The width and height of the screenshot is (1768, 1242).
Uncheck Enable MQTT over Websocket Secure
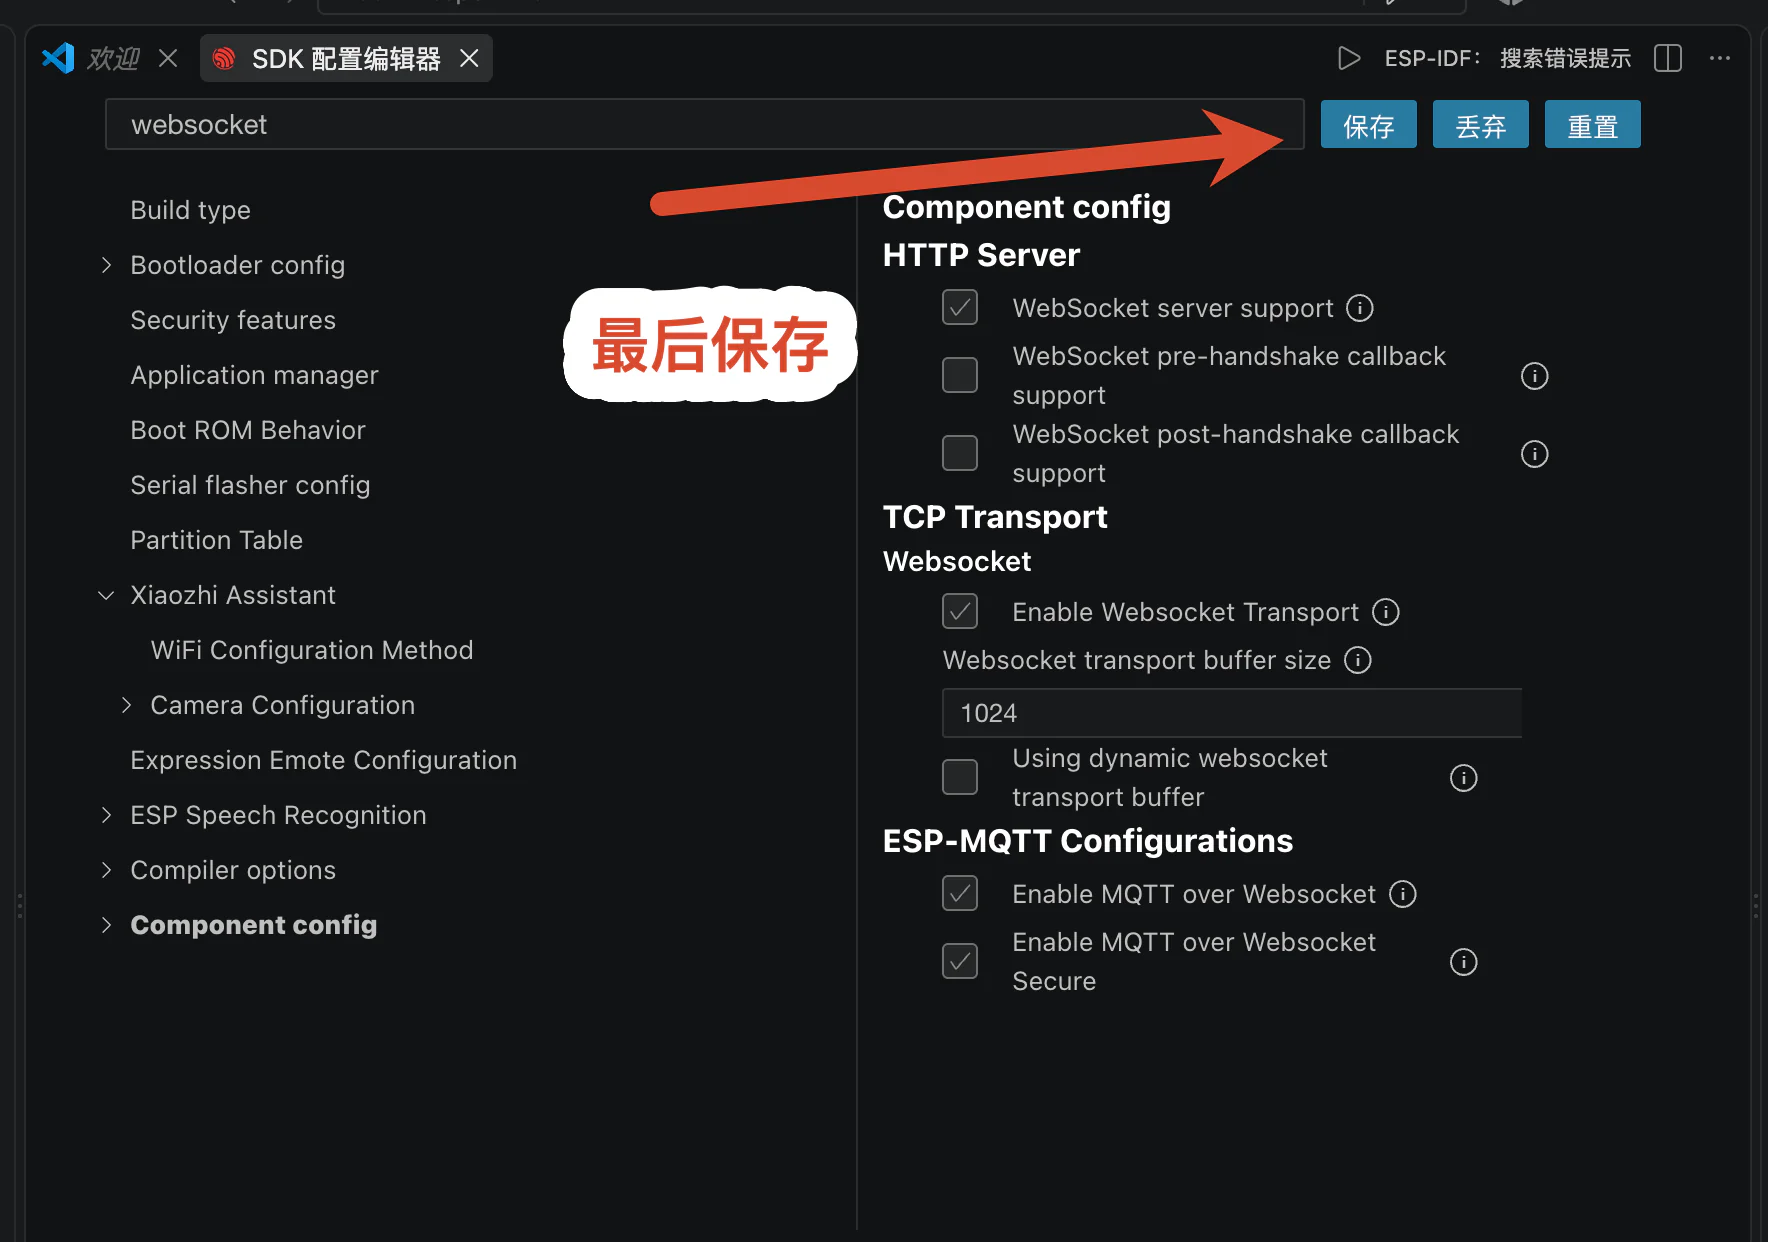[960, 961]
